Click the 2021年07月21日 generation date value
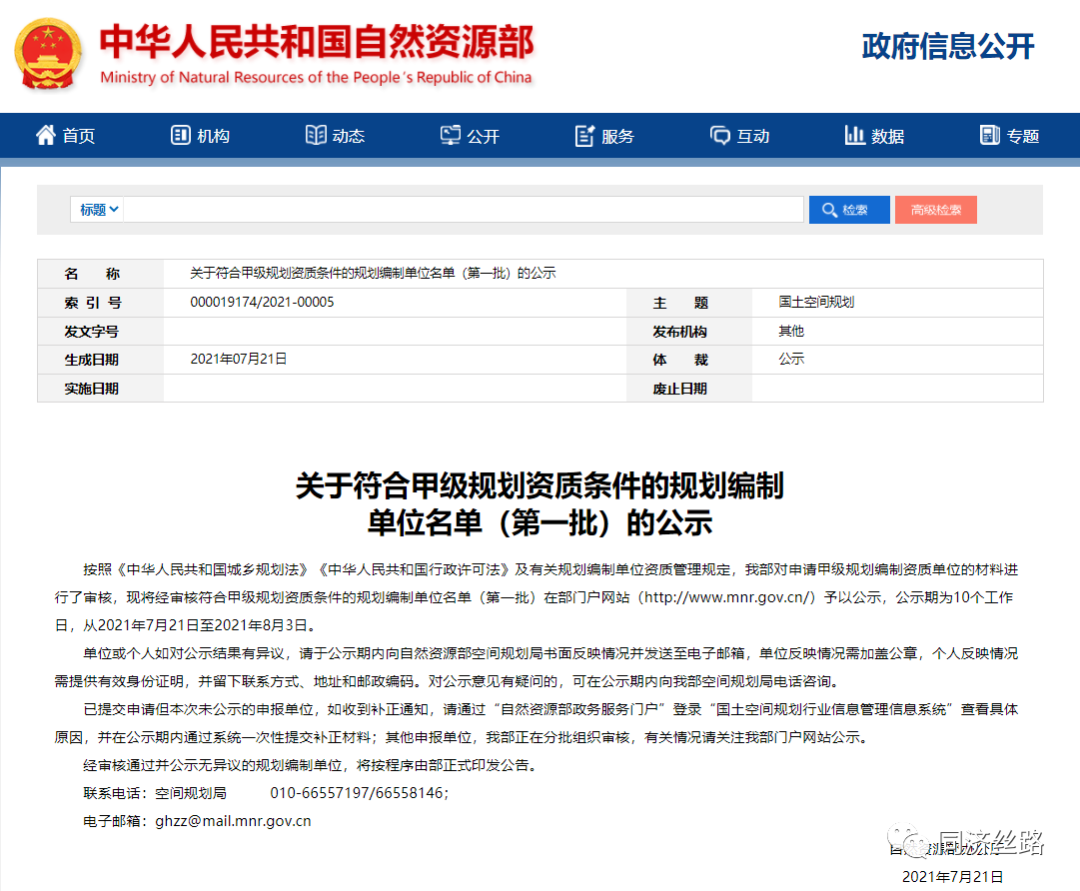This screenshot has height=891, width=1080. (x=239, y=359)
